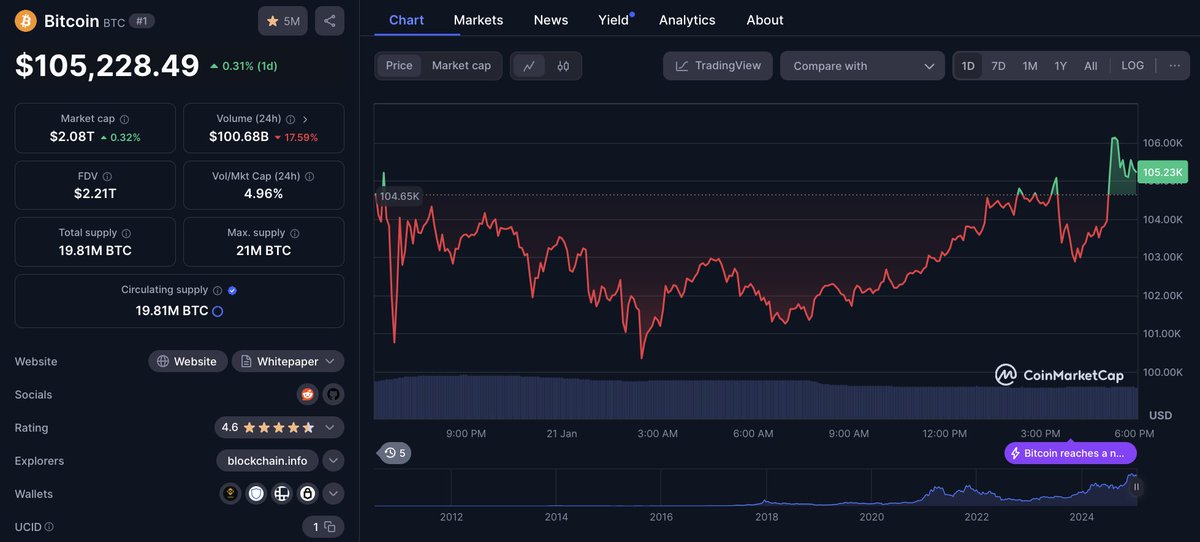Click the $100.68B volume value
This screenshot has width=1200, height=542.
point(239,137)
